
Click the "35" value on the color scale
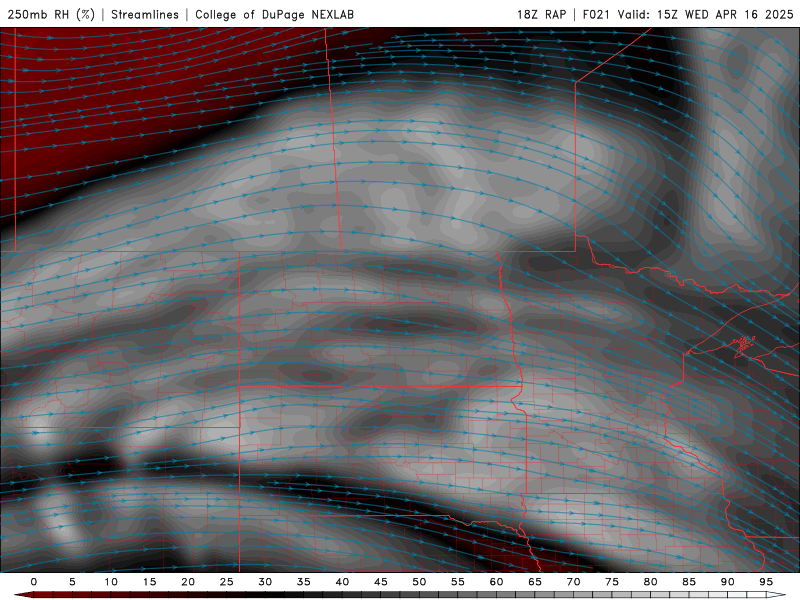(x=304, y=582)
